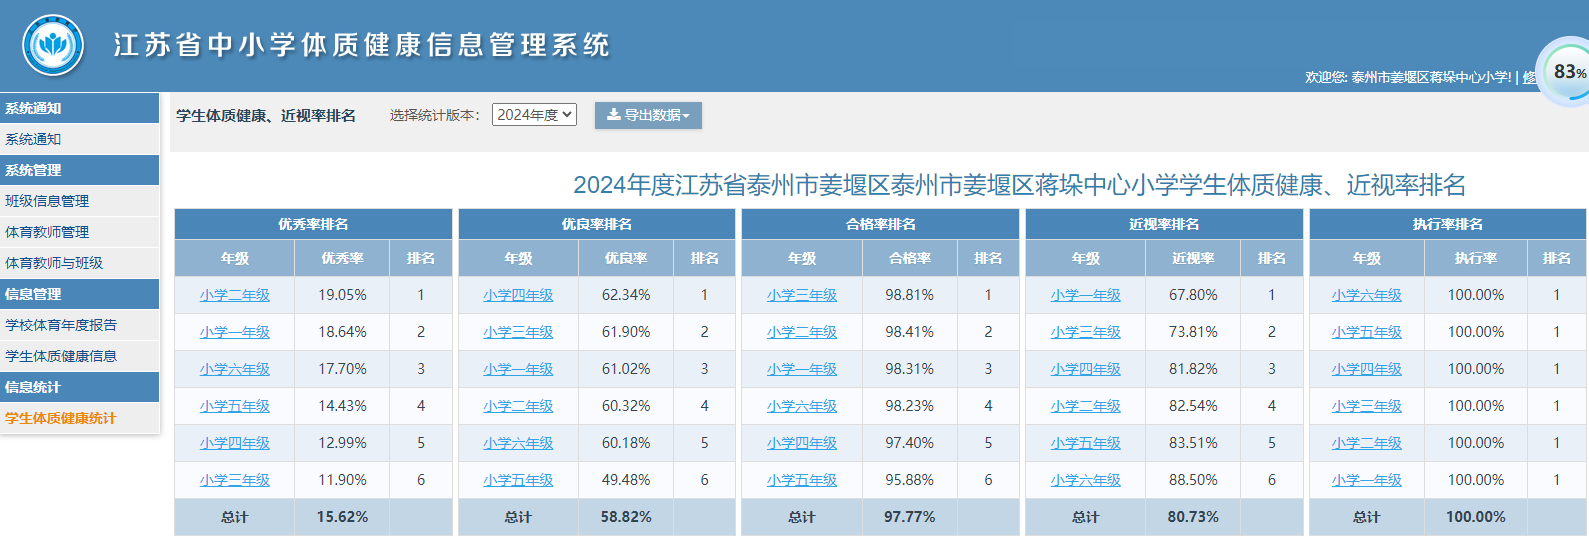Image resolution: width=1589 pixels, height=544 pixels.
Task: Click the page heading 学生体质健康、近视率排名
Action: click(266, 116)
